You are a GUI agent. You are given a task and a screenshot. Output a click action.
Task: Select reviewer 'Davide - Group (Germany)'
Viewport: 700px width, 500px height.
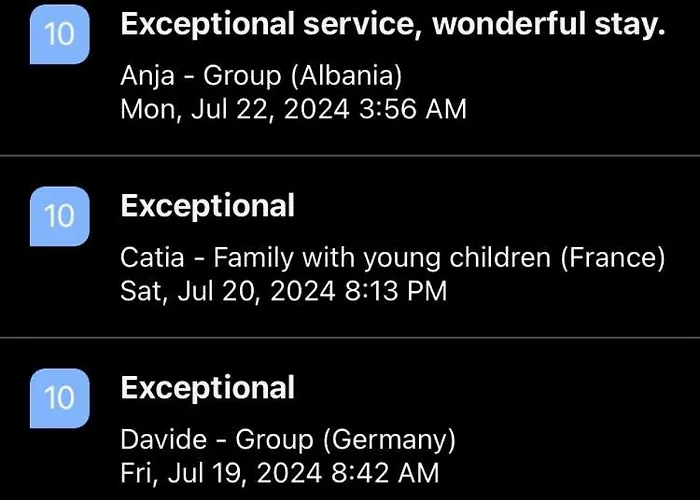click(x=288, y=440)
